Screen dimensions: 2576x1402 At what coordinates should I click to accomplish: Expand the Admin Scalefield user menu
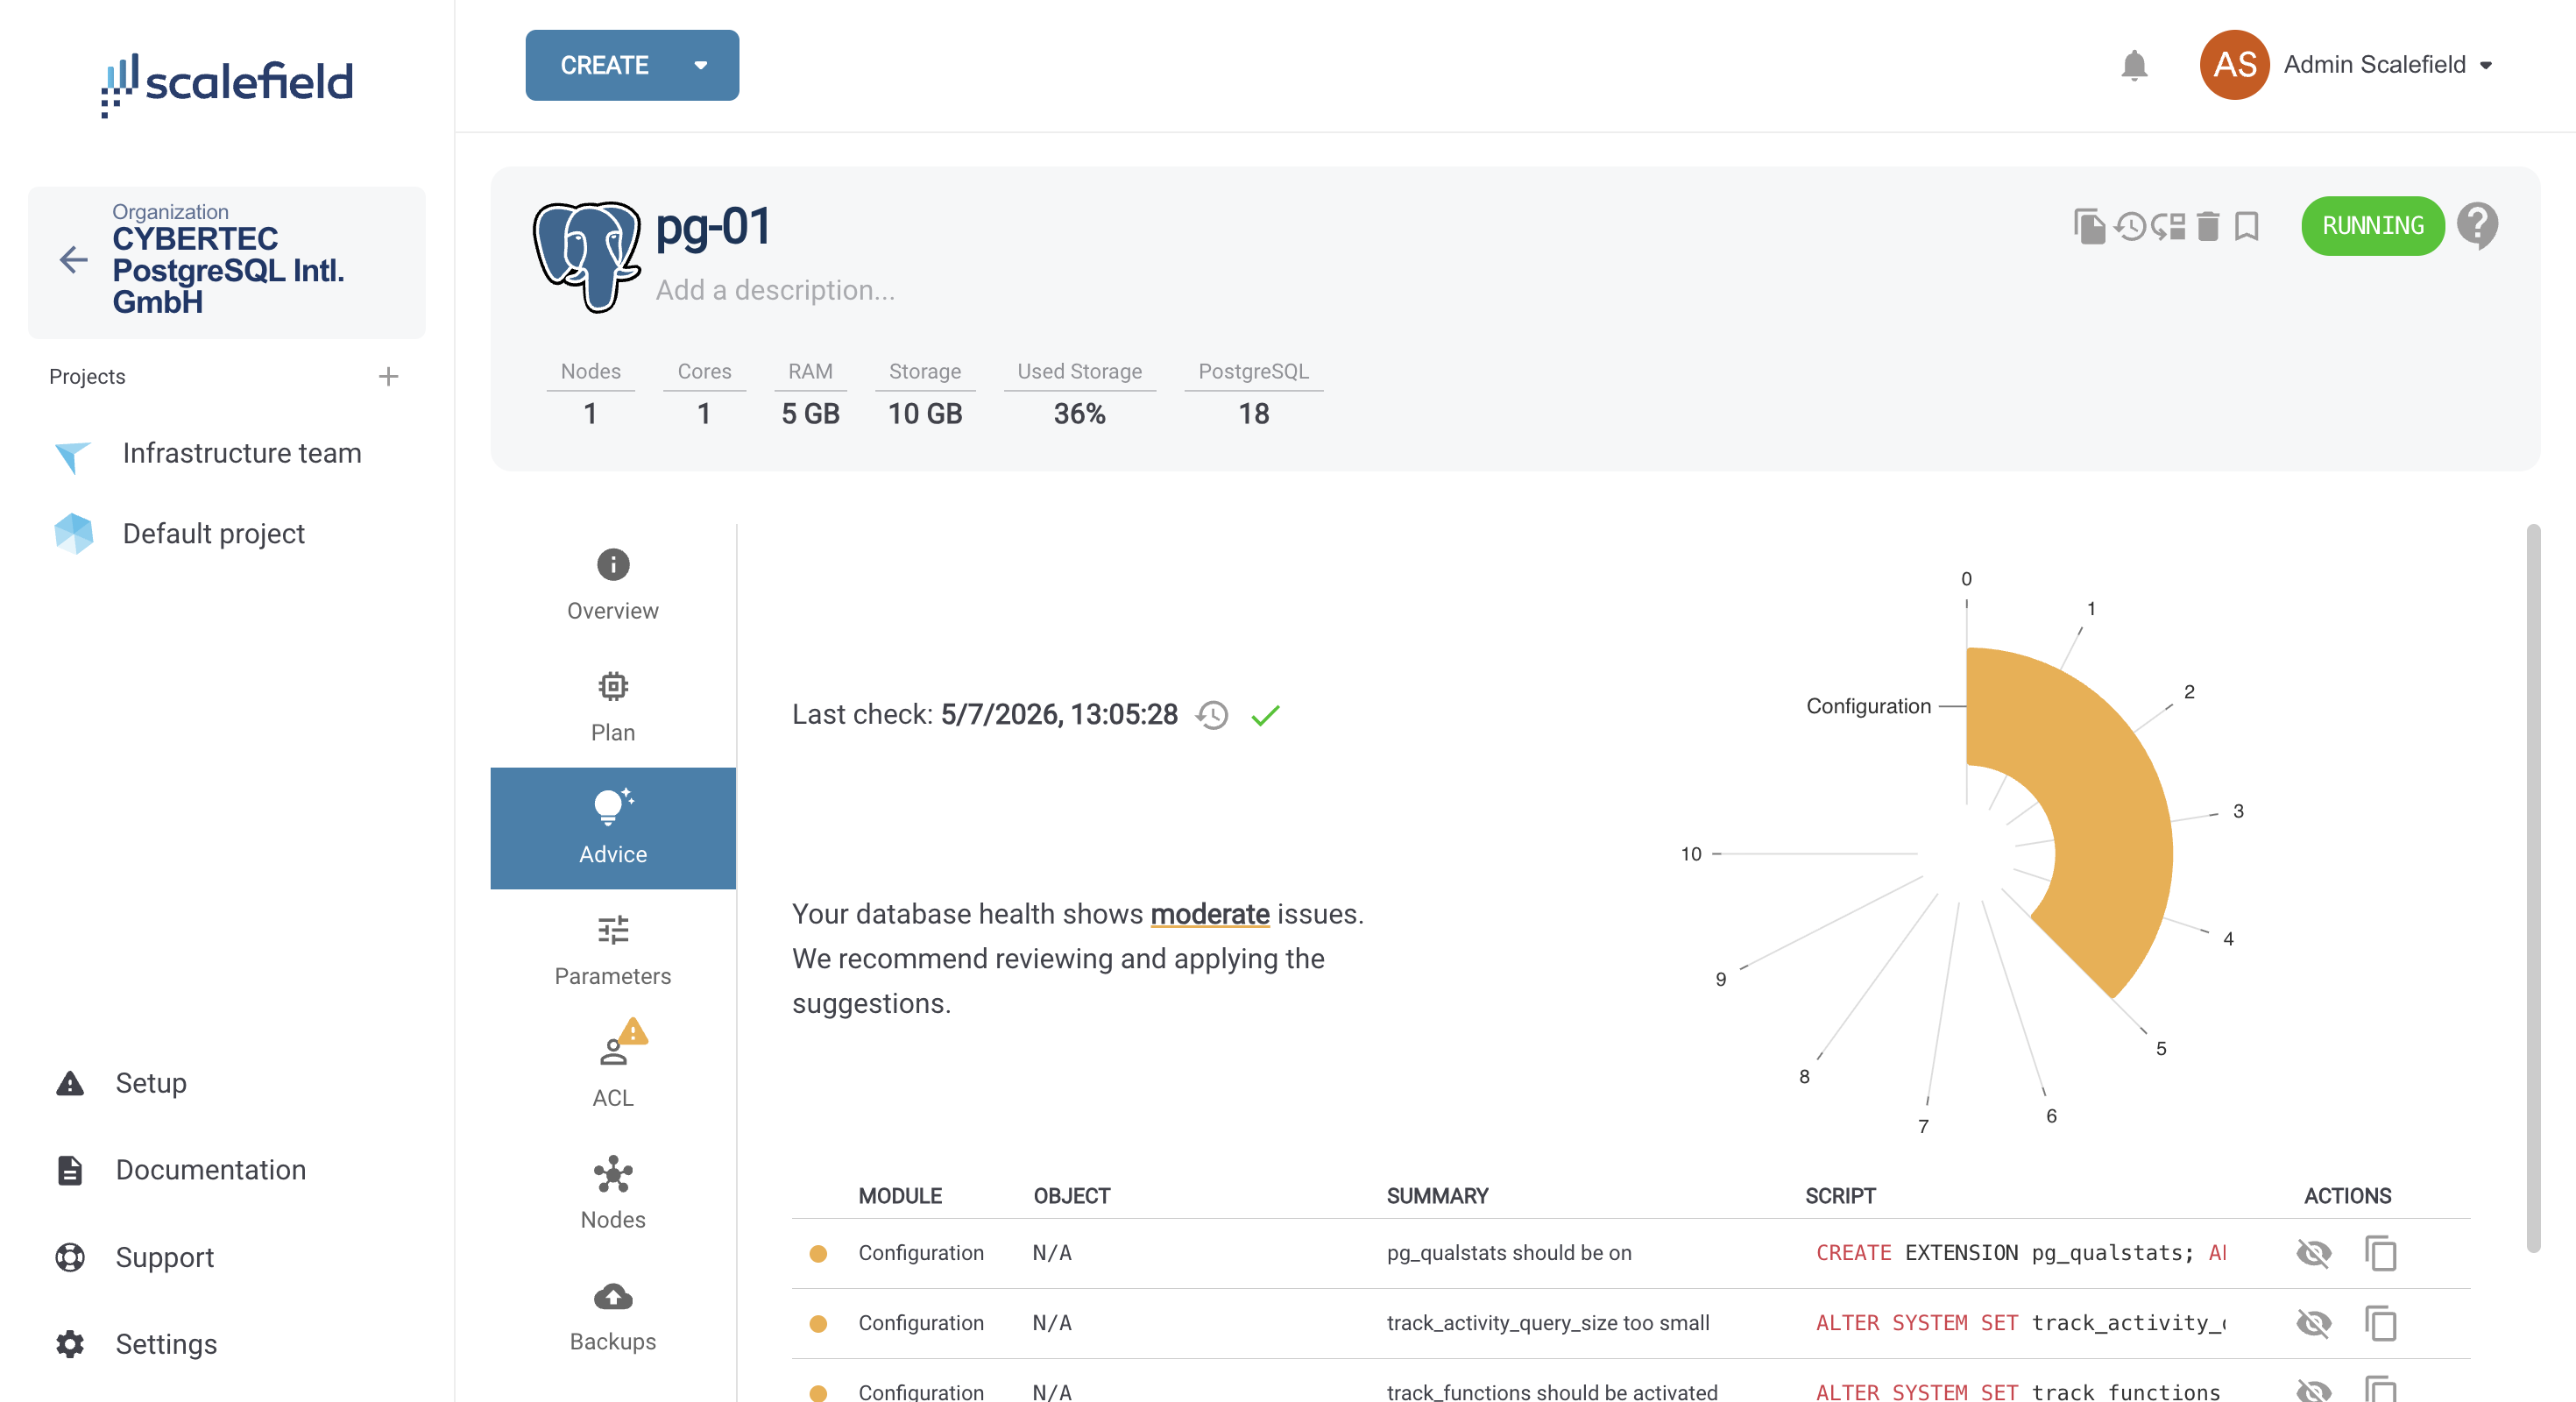(2486, 65)
